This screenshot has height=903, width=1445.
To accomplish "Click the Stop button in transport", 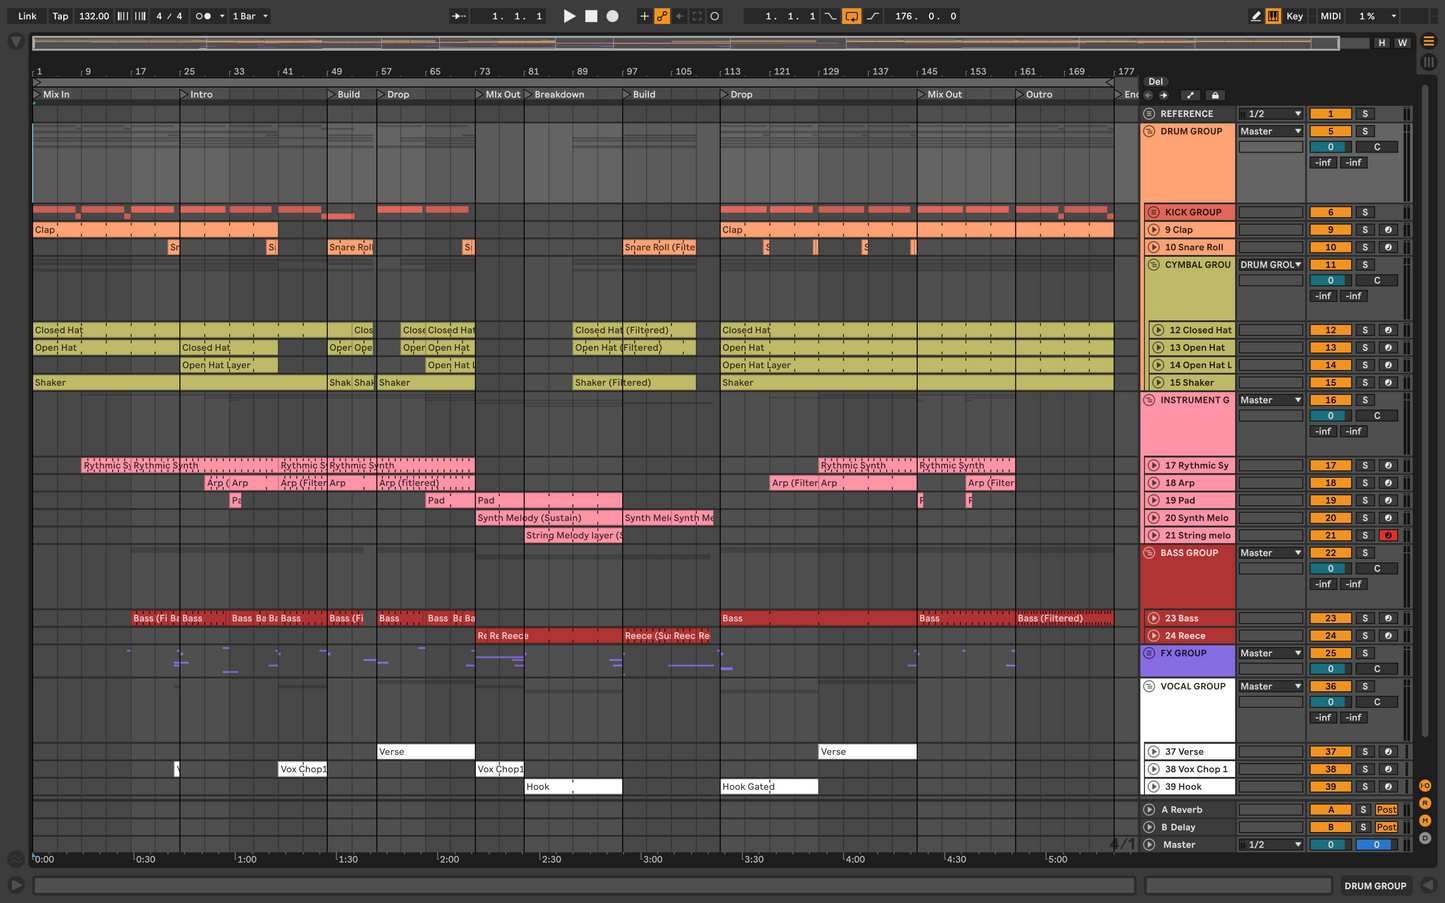I will click(591, 16).
